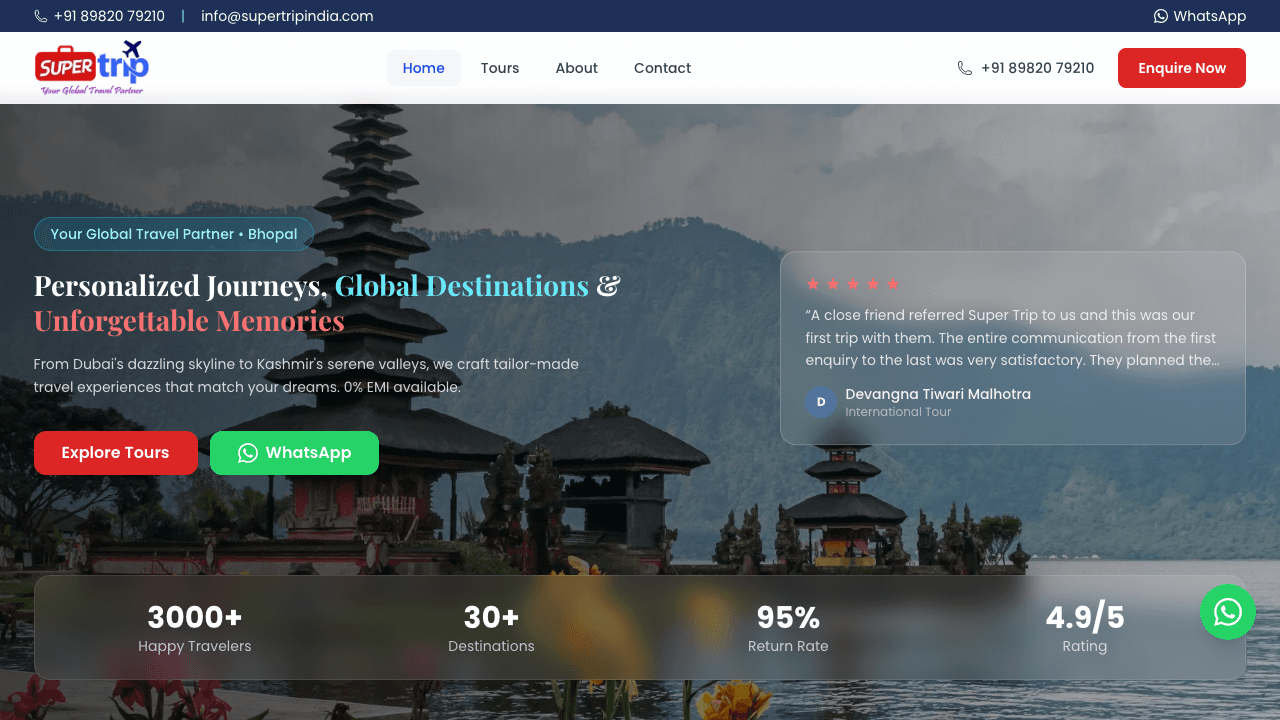Click the reviewer avatar with letter D
The width and height of the screenshot is (1280, 720).
pyautogui.click(x=821, y=402)
